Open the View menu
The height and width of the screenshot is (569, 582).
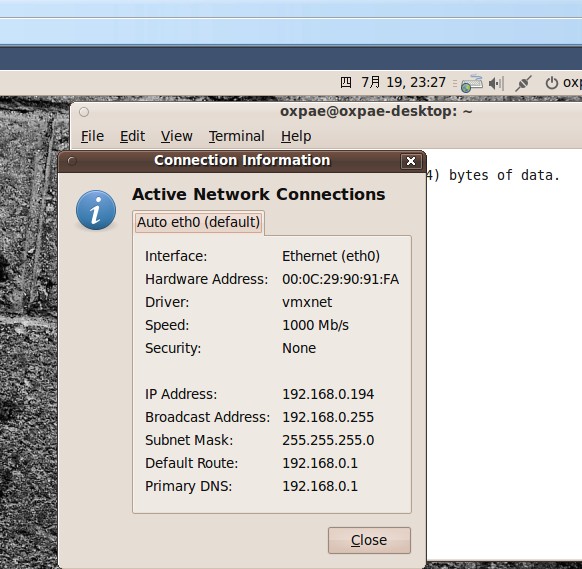(x=177, y=136)
